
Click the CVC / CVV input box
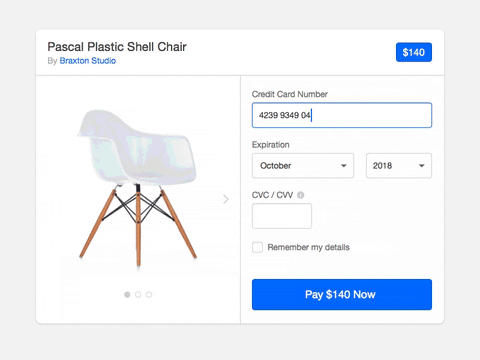point(282,216)
